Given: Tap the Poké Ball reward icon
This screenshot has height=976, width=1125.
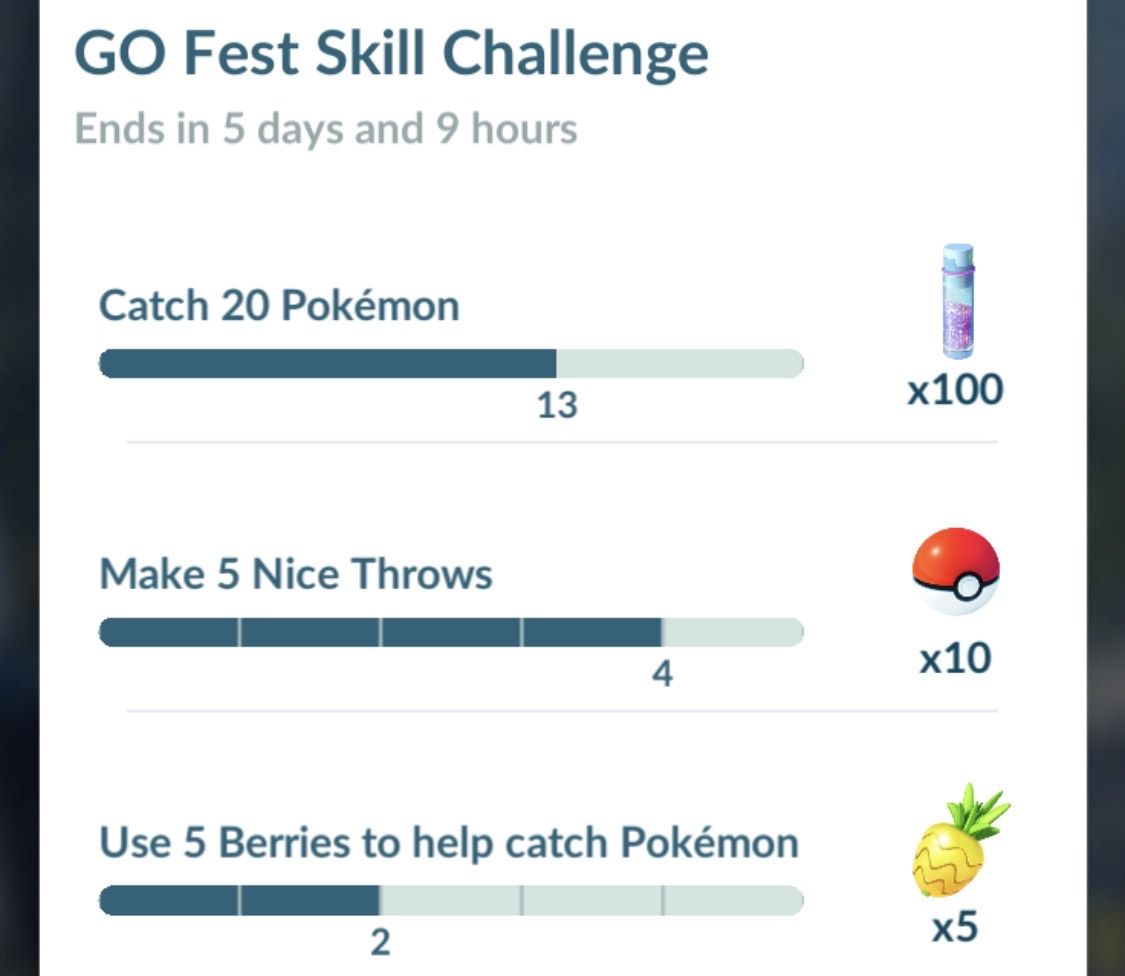Looking at the screenshot, I should [957, 572].
